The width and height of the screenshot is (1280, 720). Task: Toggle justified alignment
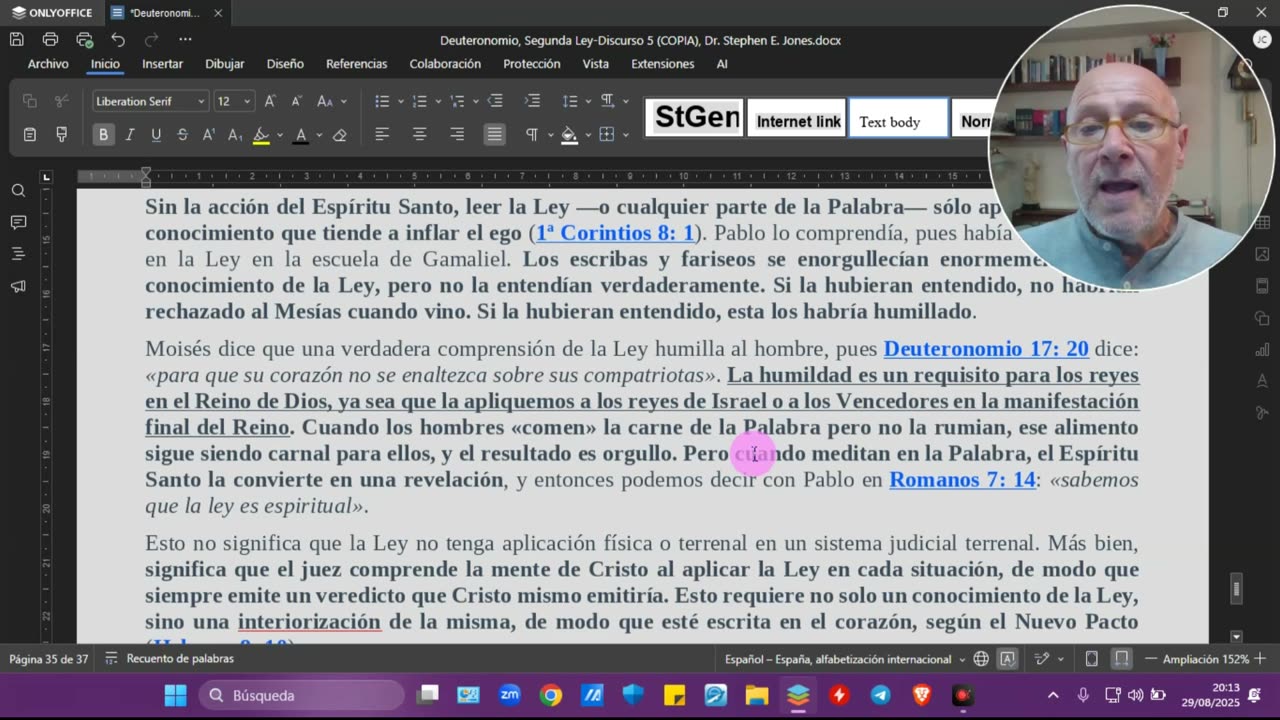coord(495,135)
